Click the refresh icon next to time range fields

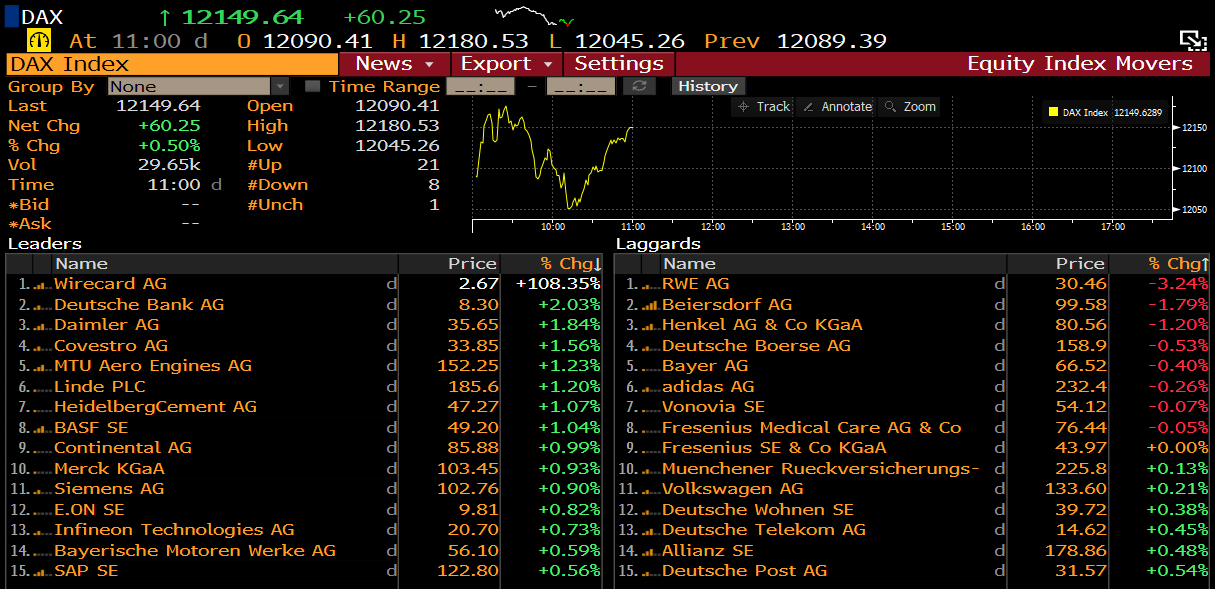coord(639,86)
